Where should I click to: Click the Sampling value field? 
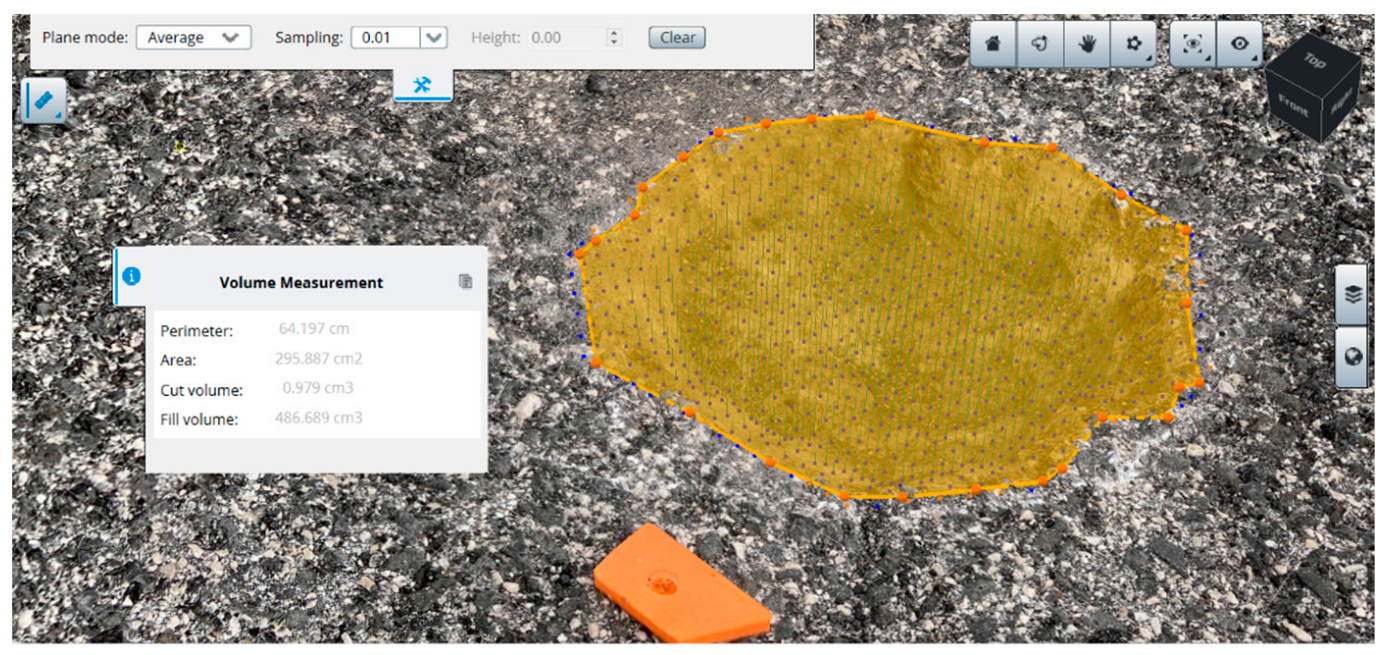coord(386,38)
